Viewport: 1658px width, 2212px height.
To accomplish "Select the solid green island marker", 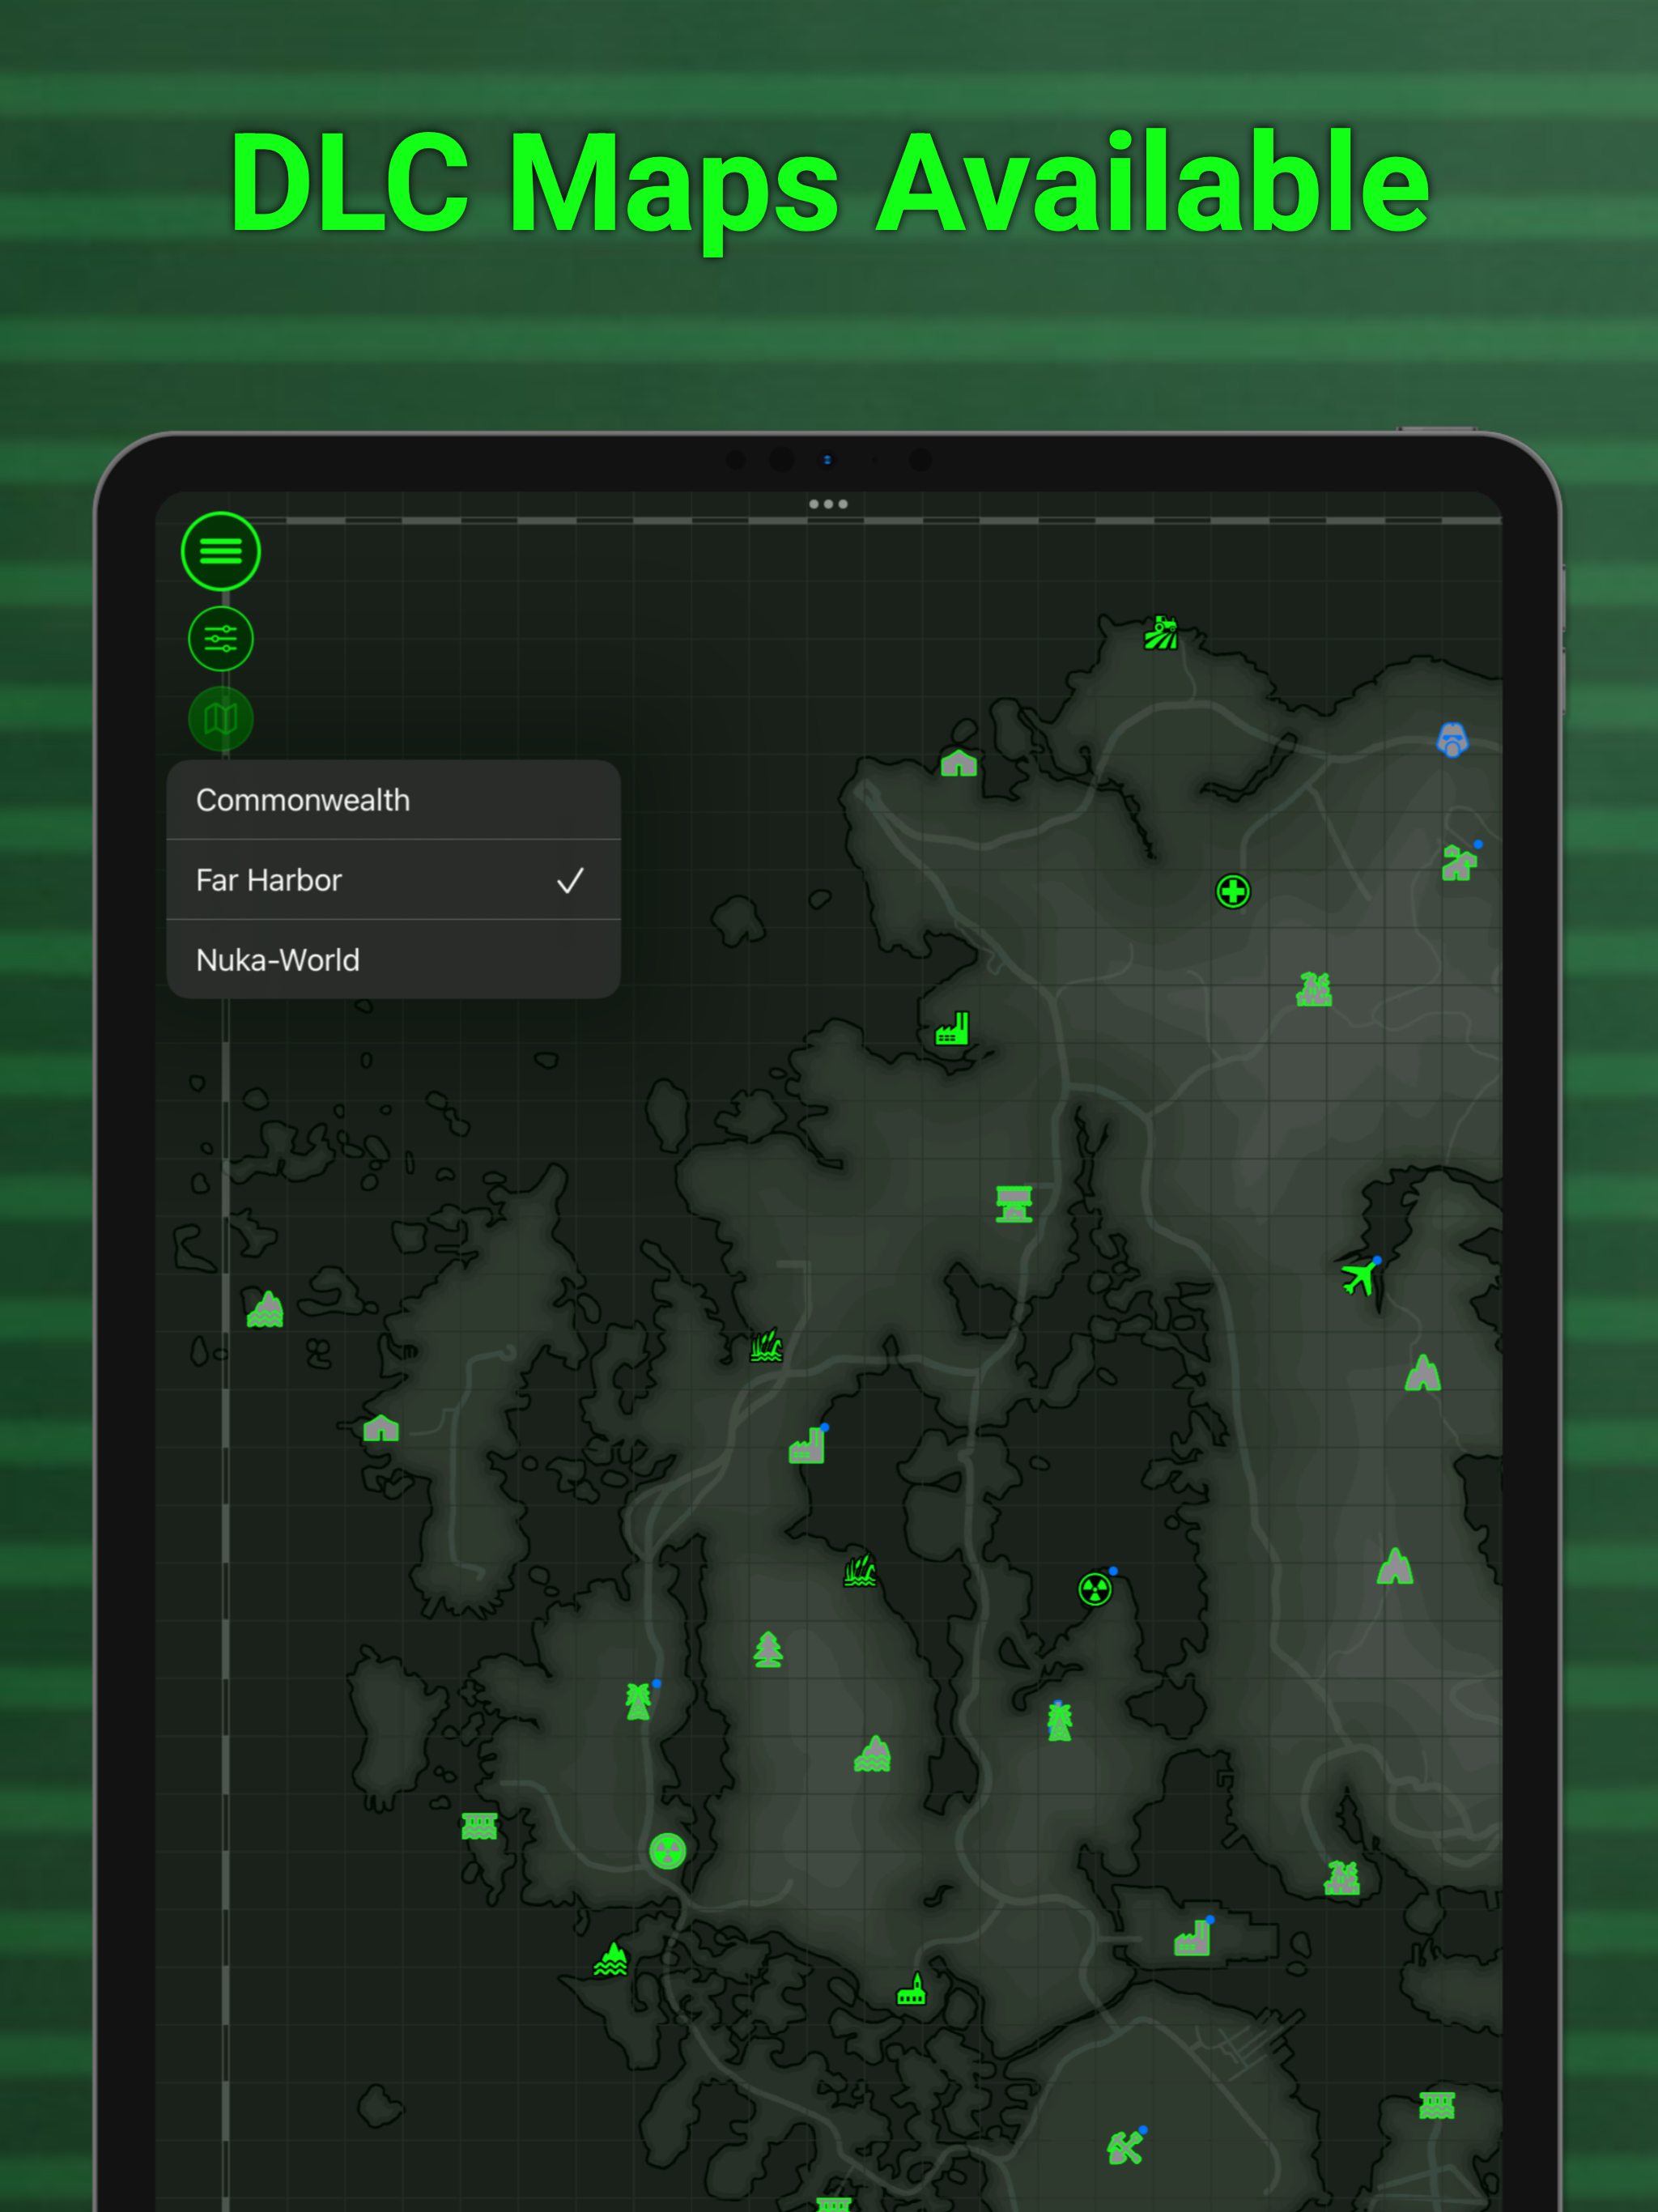I will 611,1959.
